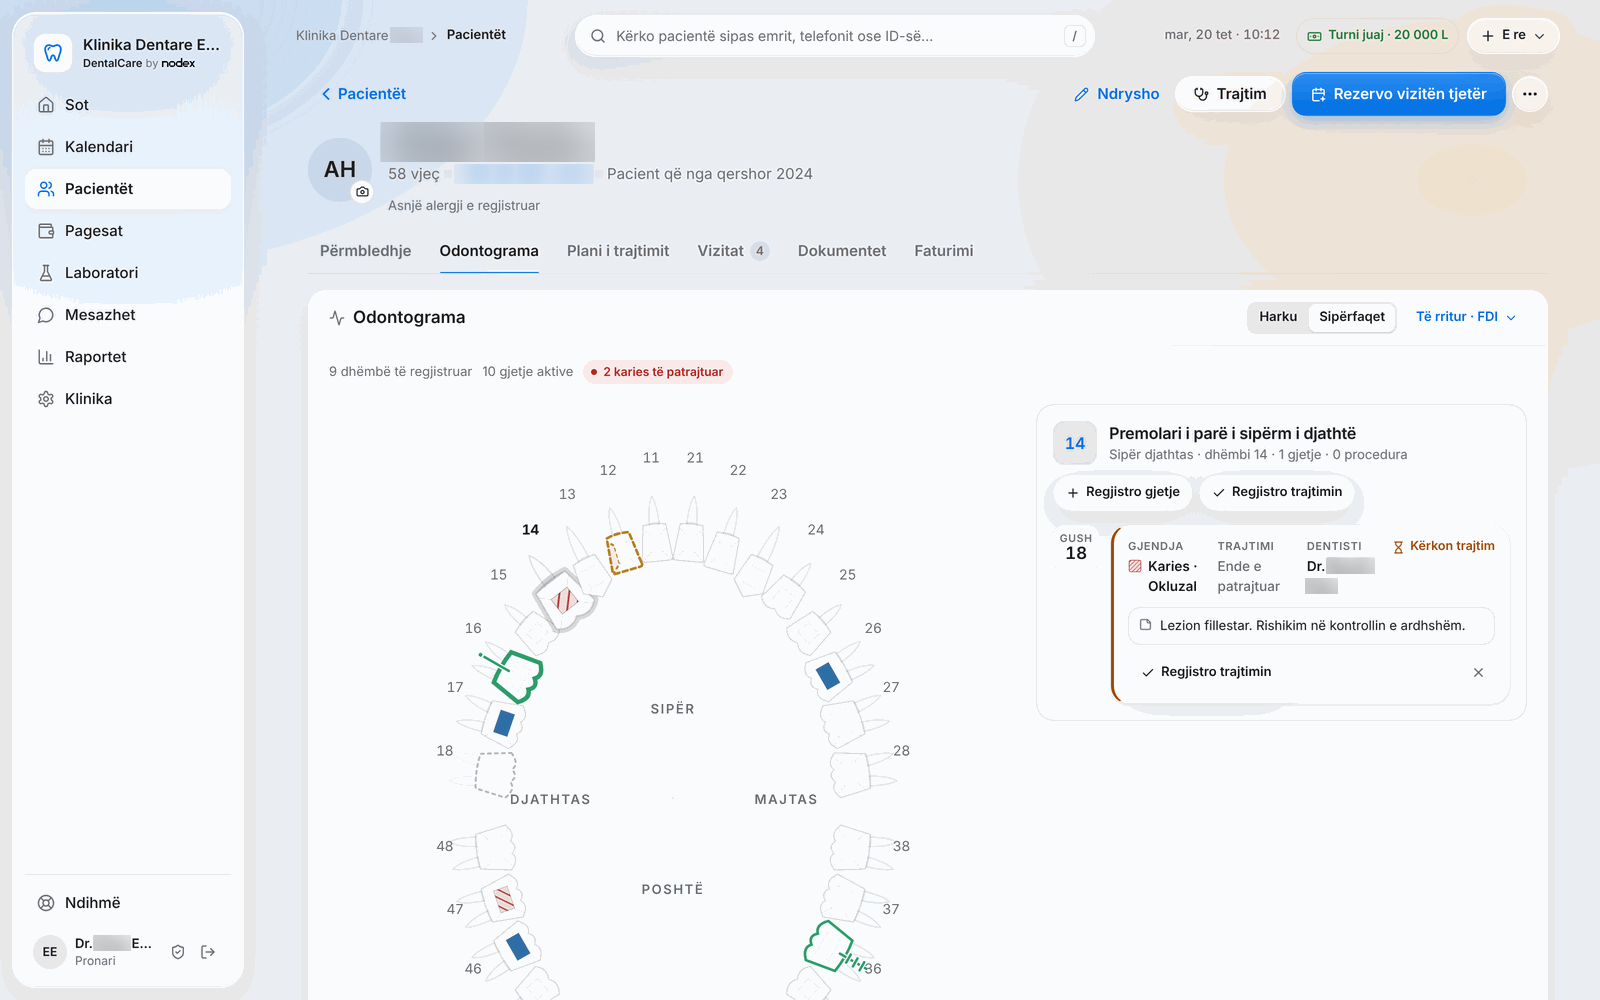
Task: Go back via the Pacientët link
Action: tap(363, 94)
